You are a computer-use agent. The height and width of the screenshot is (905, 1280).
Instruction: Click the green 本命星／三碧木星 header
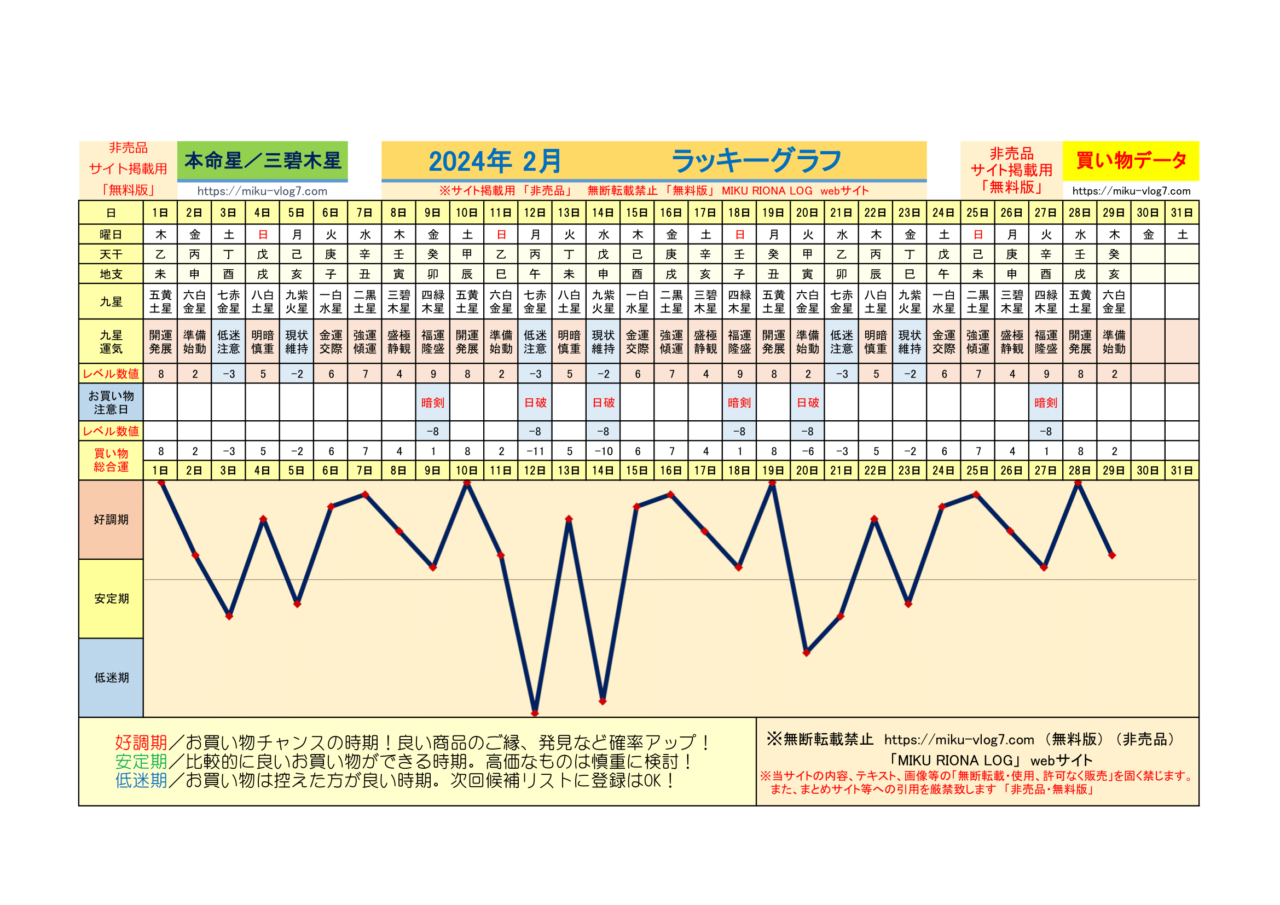[263, 160]
